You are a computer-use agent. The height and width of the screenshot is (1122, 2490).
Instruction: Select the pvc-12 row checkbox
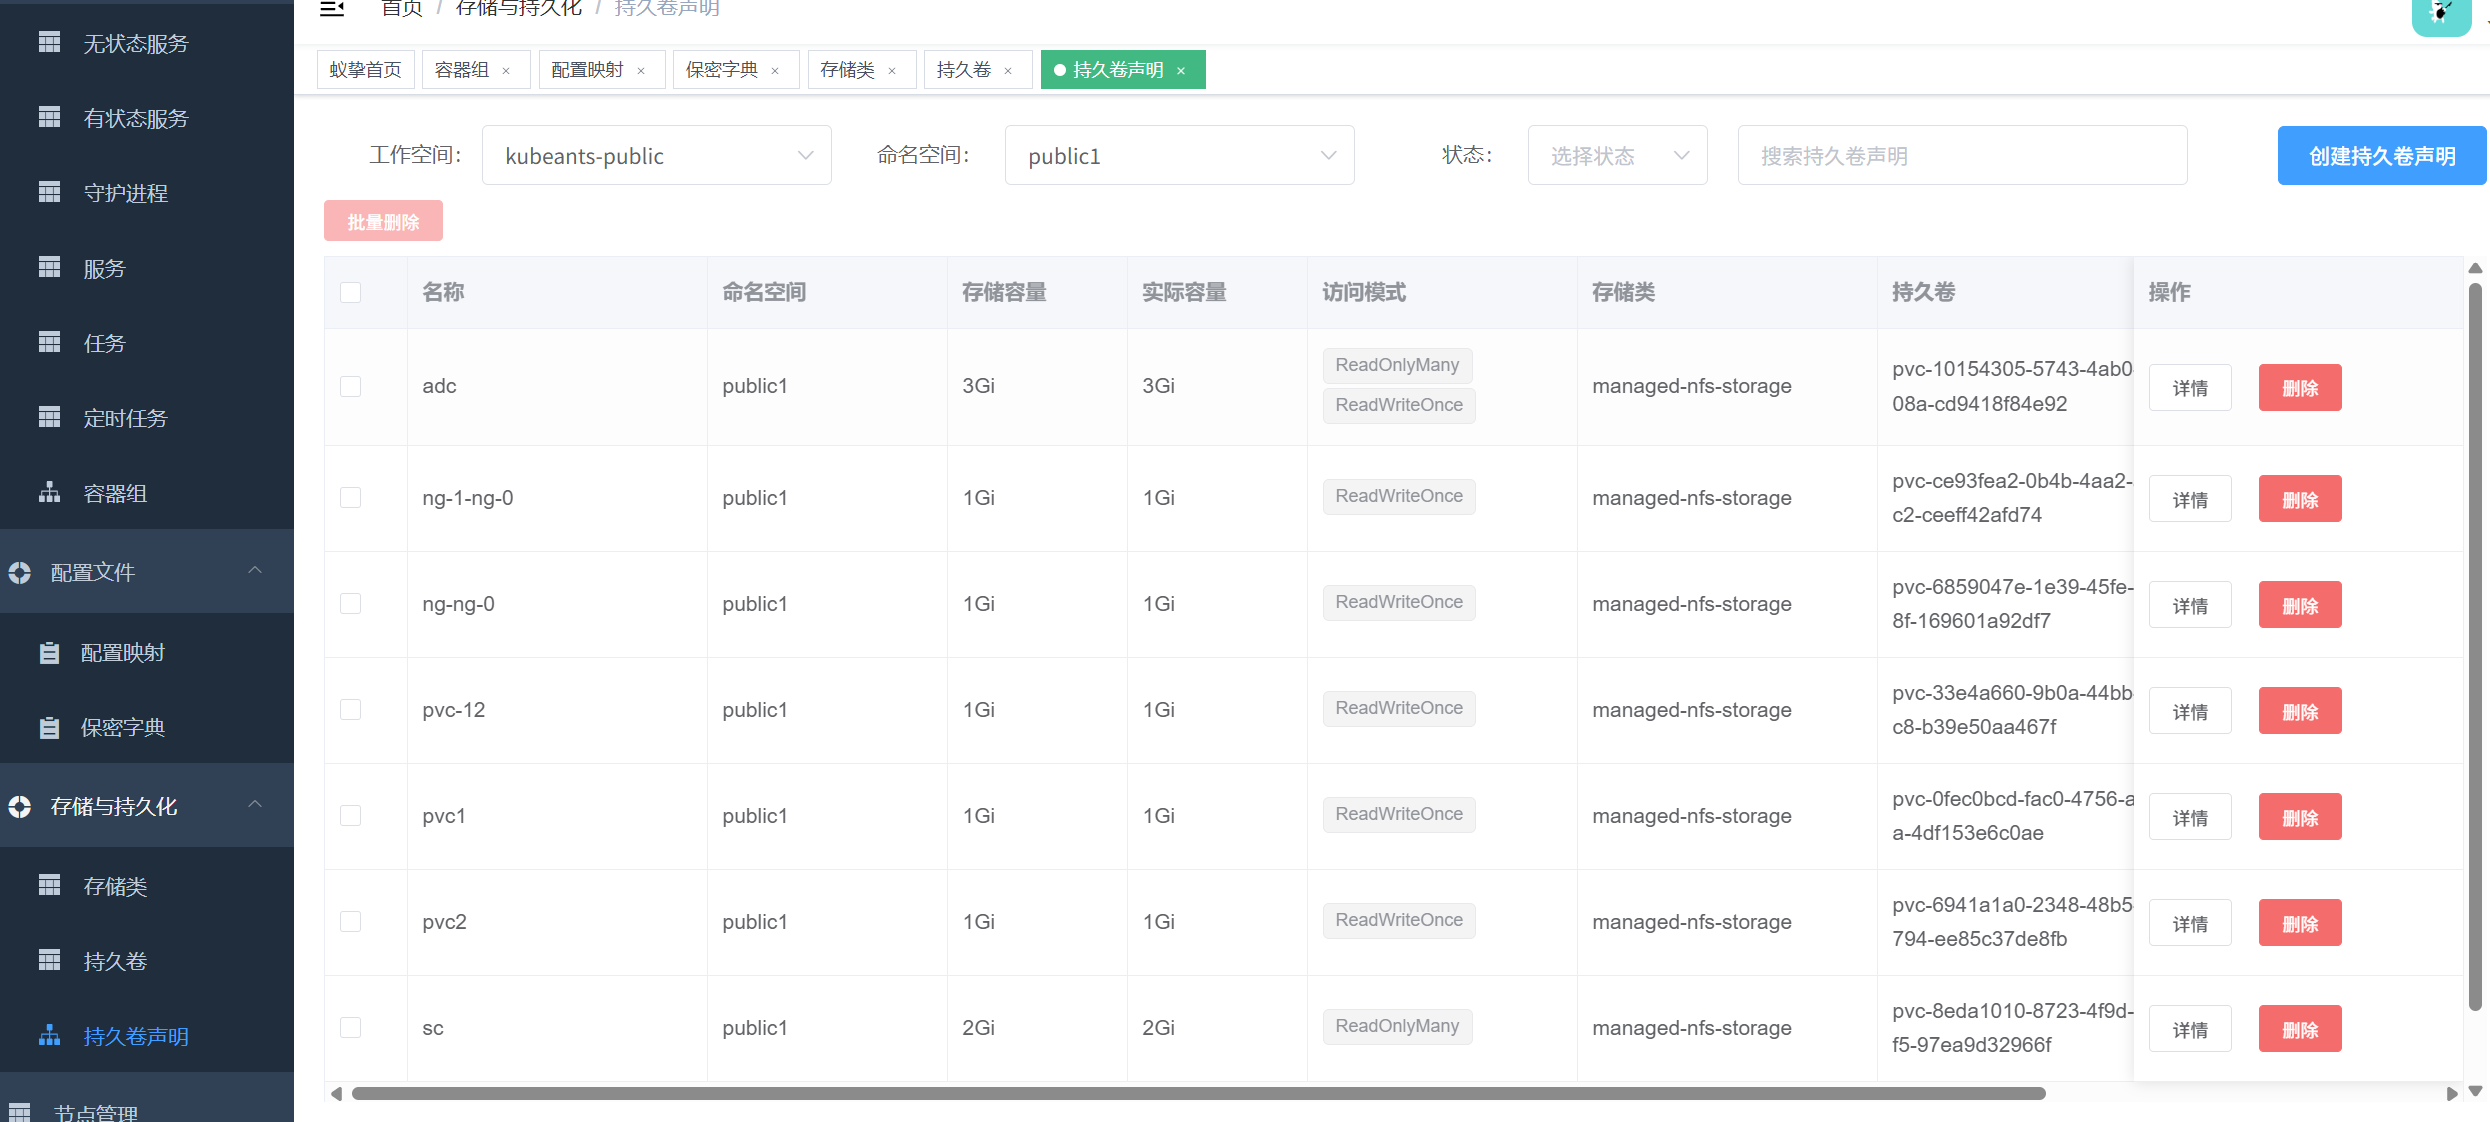click(x=350, y=710)
